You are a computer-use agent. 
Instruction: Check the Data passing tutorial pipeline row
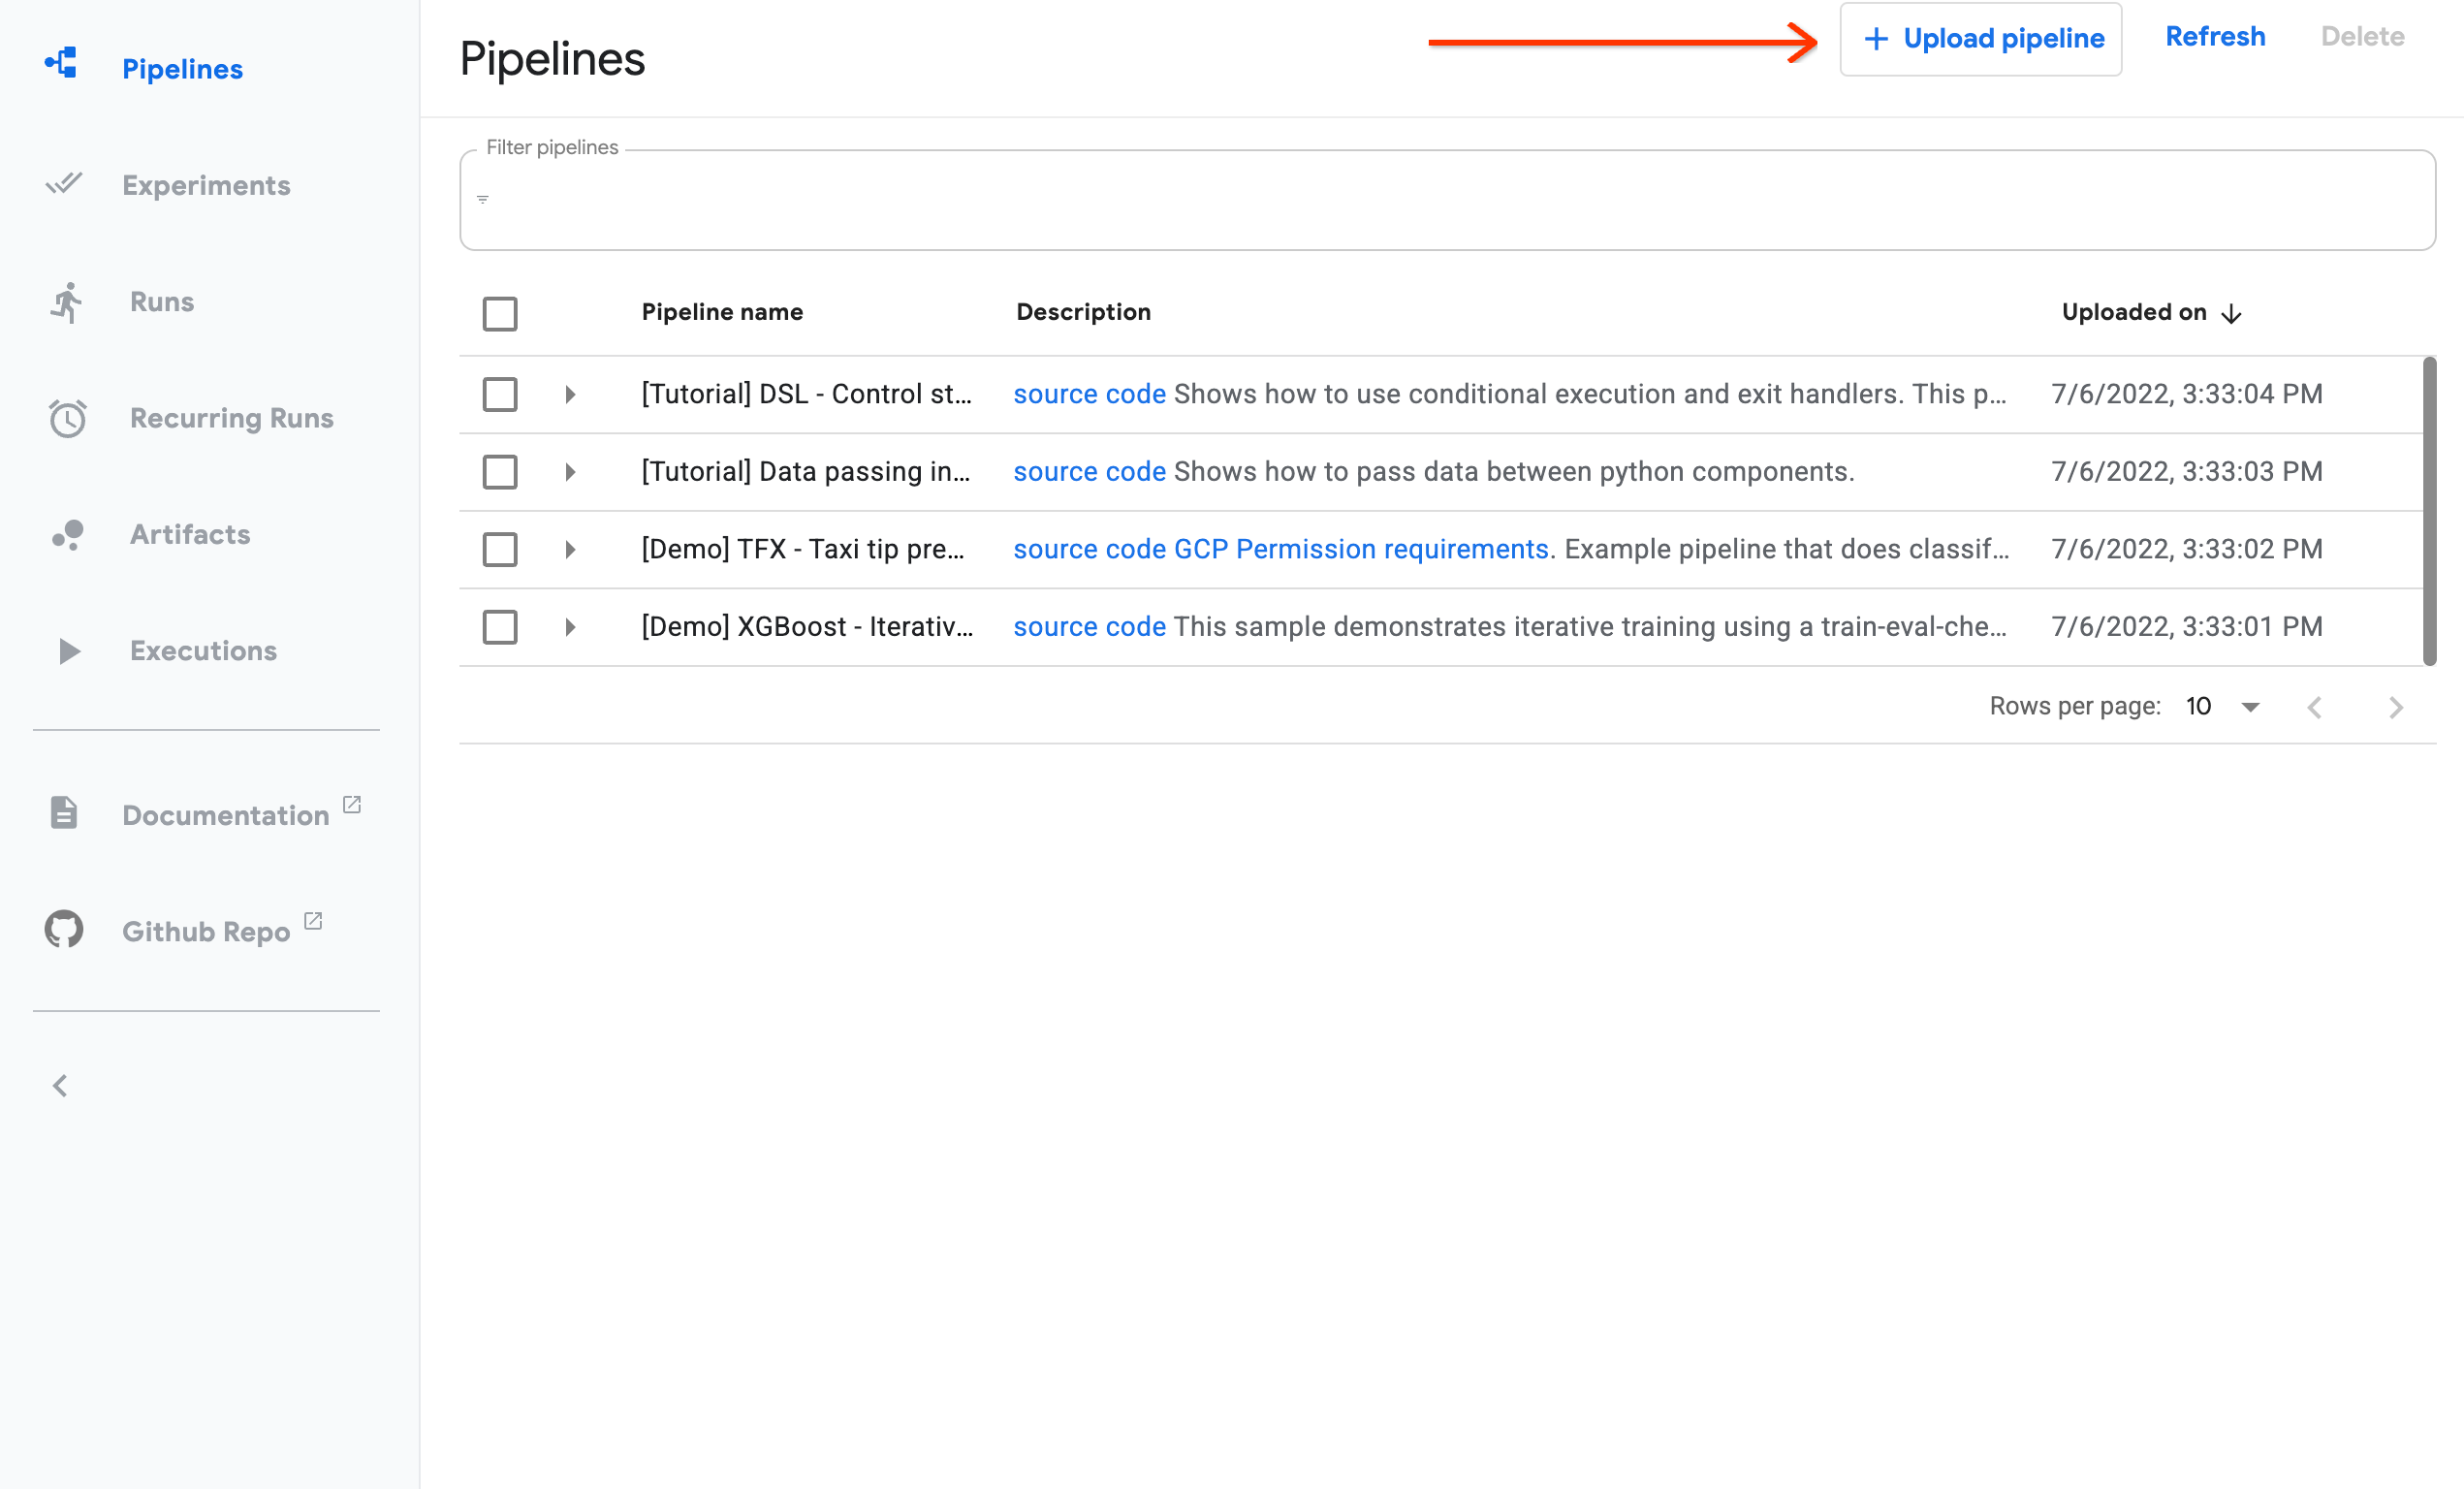(500, 472)
